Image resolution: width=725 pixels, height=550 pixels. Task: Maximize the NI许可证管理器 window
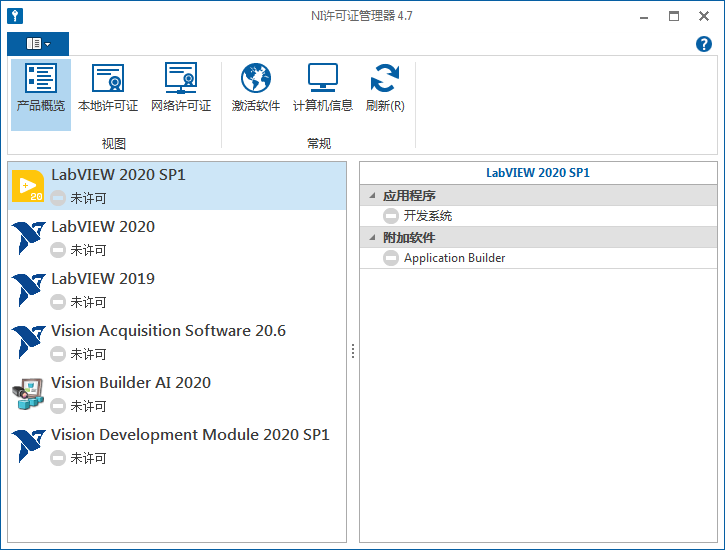(x=674, y=17)
